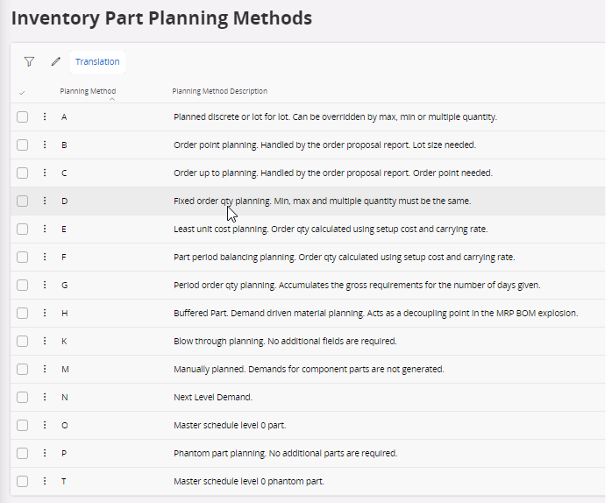This screenshot has height=503, width=606.
Task: Open the filter icon in toolbar
Action: tap(29, 62)
